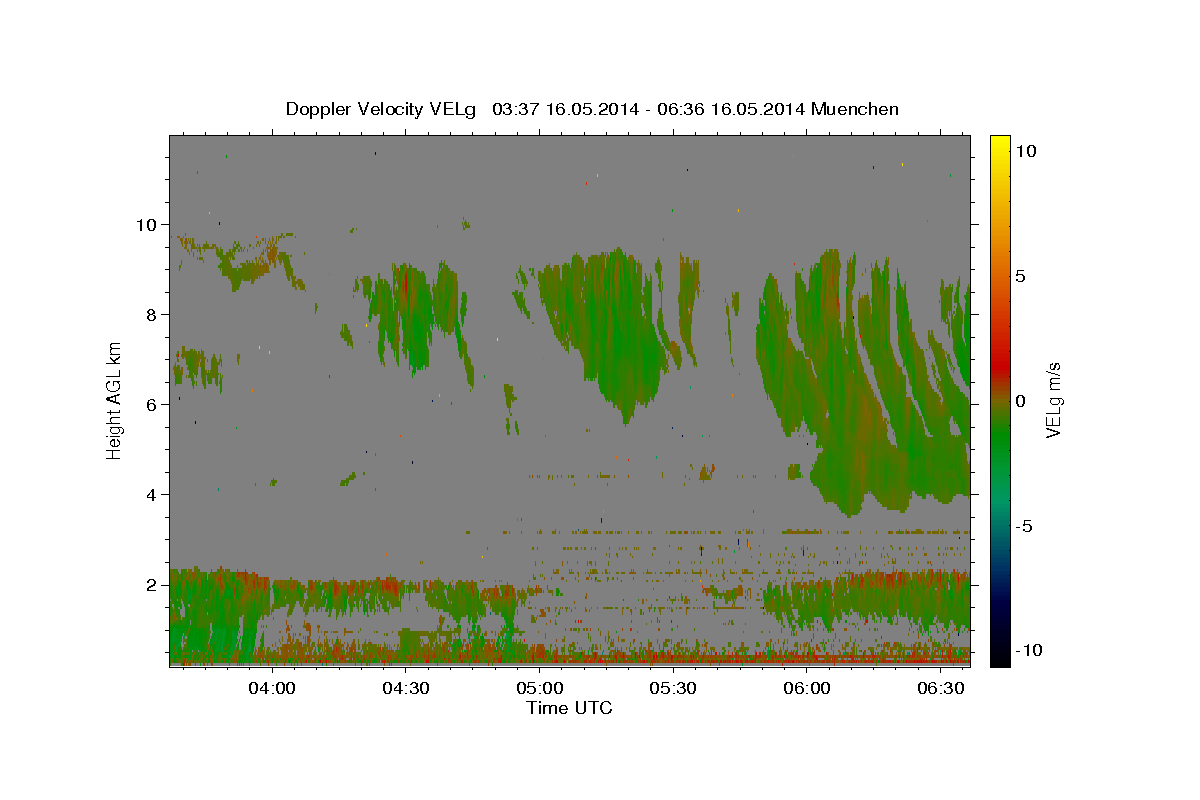This screenshot has width=1200, height=800.
Task: Click the 05:00 time tick label
Action: pyautogui.click(x=539, y=688)
